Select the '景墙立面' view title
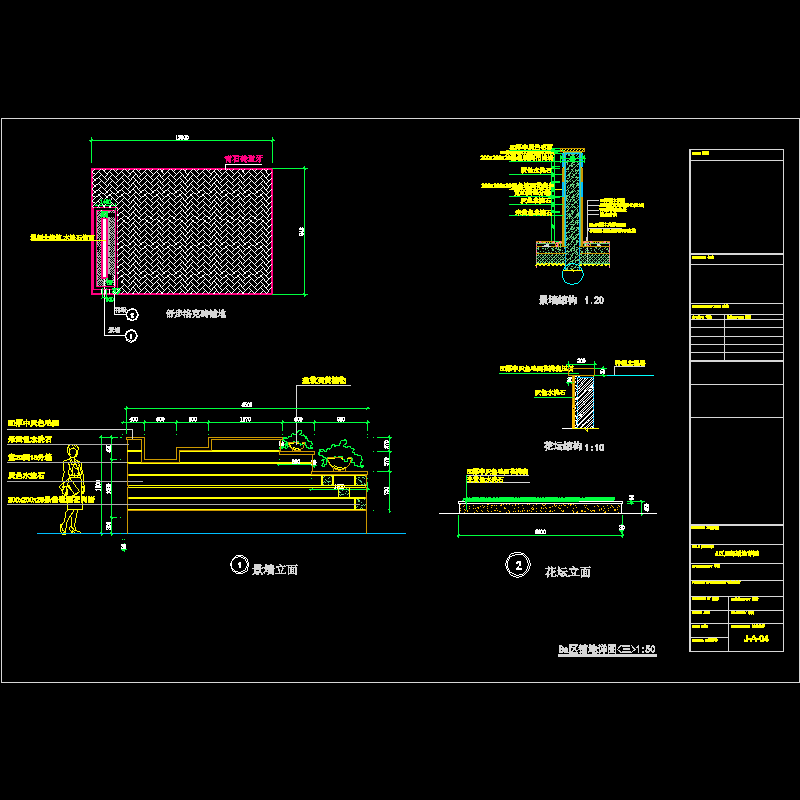 tap(275, 569)
